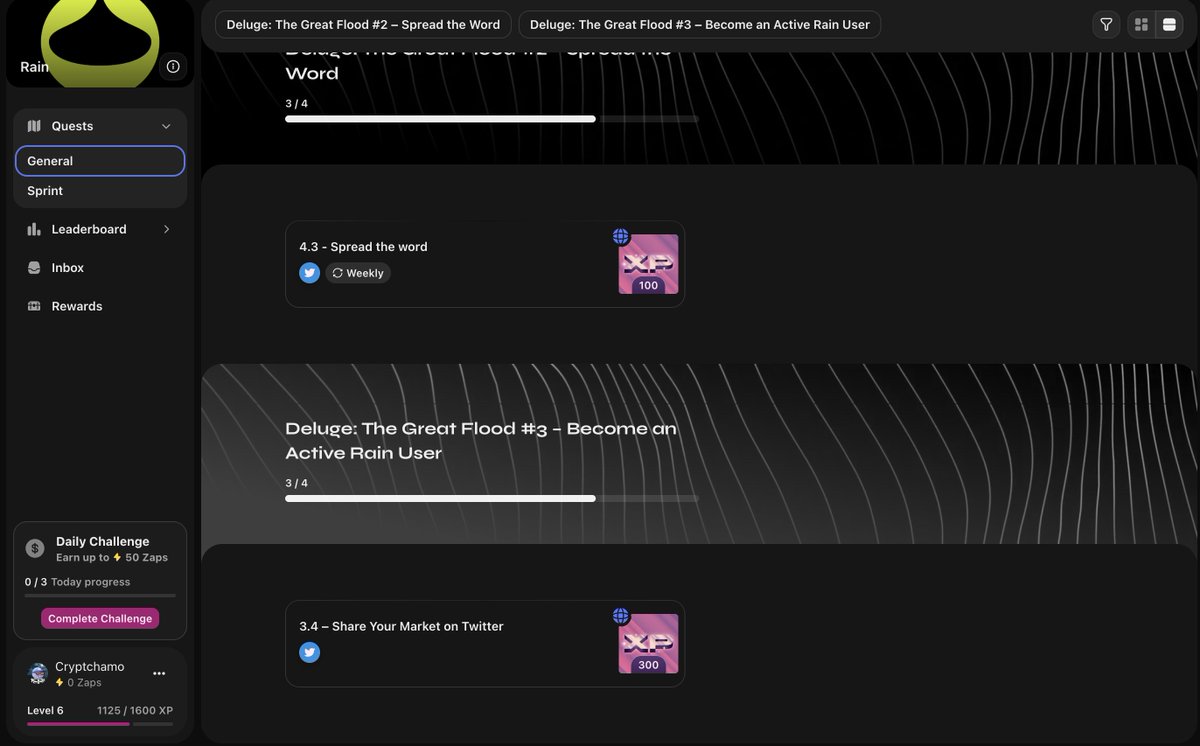Click the Complete Challenge button
The width and height of the screenshot is (1200, 746).
pos(100,618)
